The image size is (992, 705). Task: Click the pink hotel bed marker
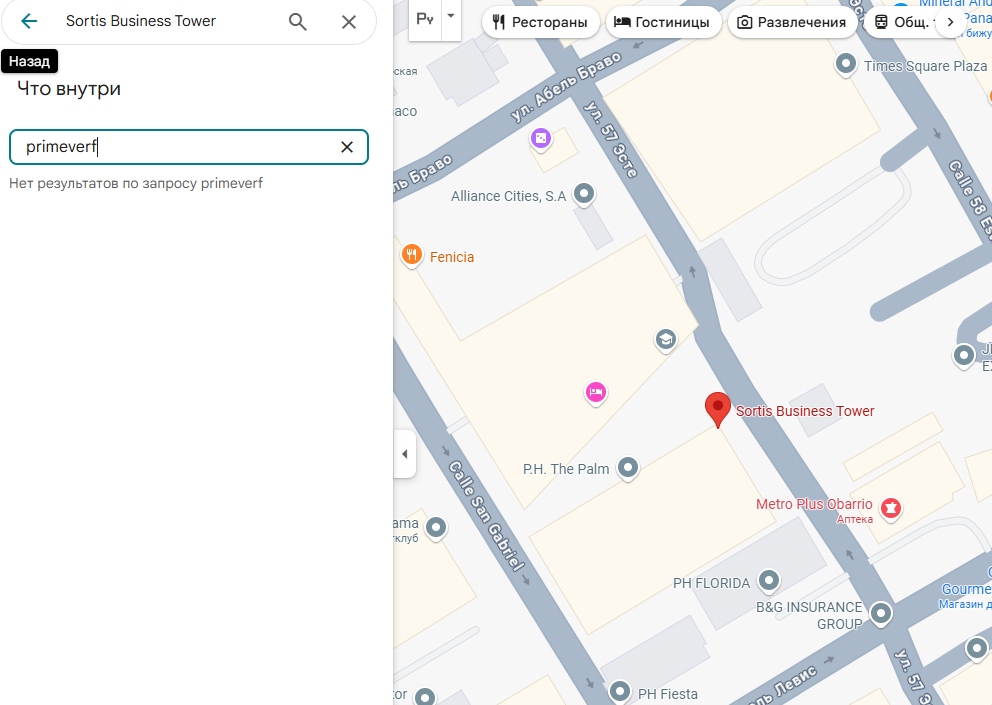click(595, 393)
